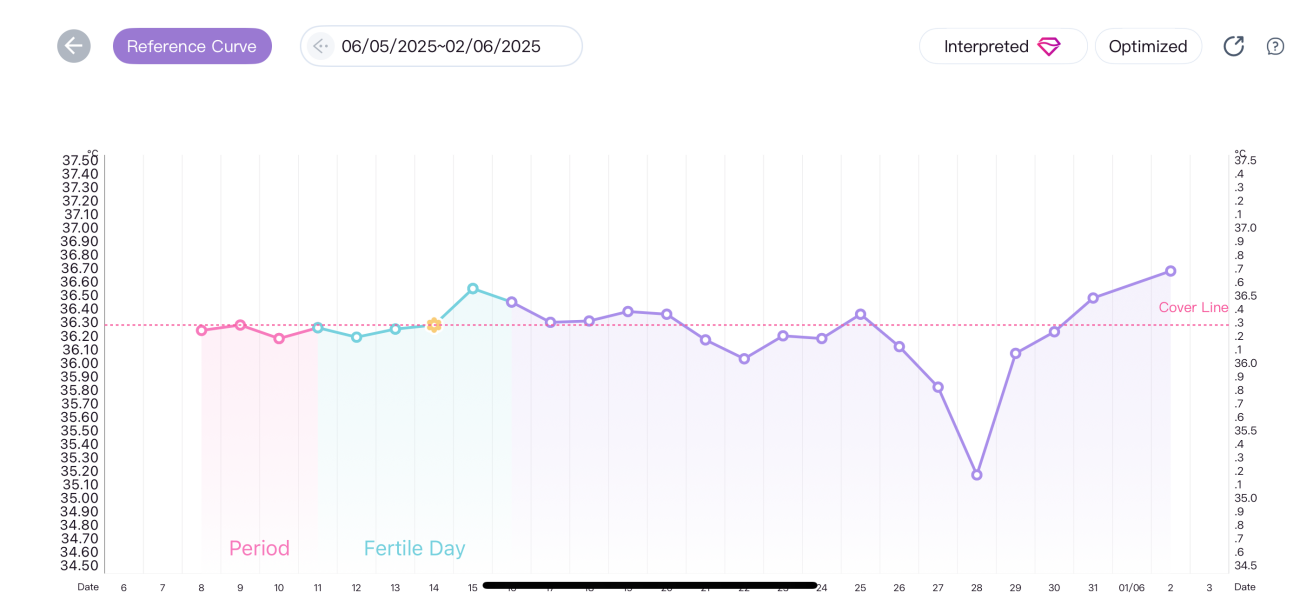Open help via the question mark icon
Image resolution: width=1300 pixels, height=600 pixels.
[x=1276, y=46]
